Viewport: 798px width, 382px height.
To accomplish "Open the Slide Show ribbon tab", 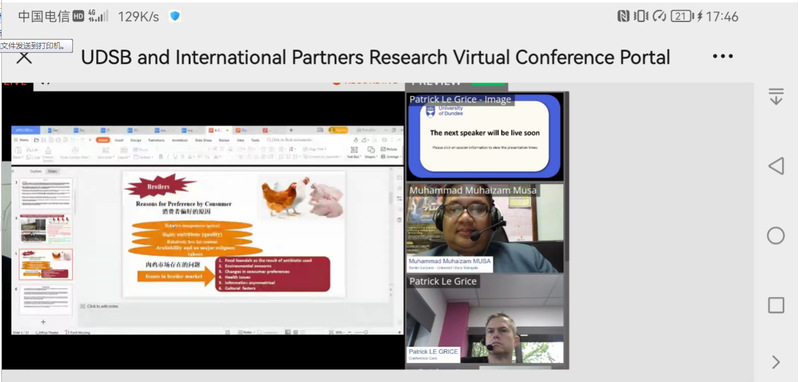I will (x=203, y=140).
